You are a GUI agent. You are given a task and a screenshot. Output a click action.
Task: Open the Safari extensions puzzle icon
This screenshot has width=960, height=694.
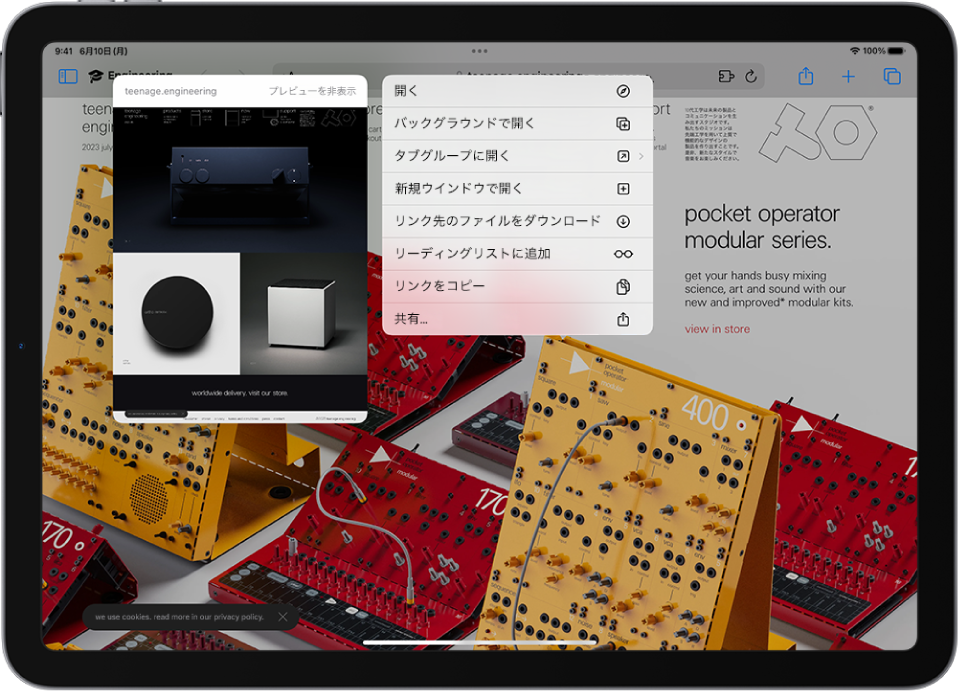(x=728, y=75)
